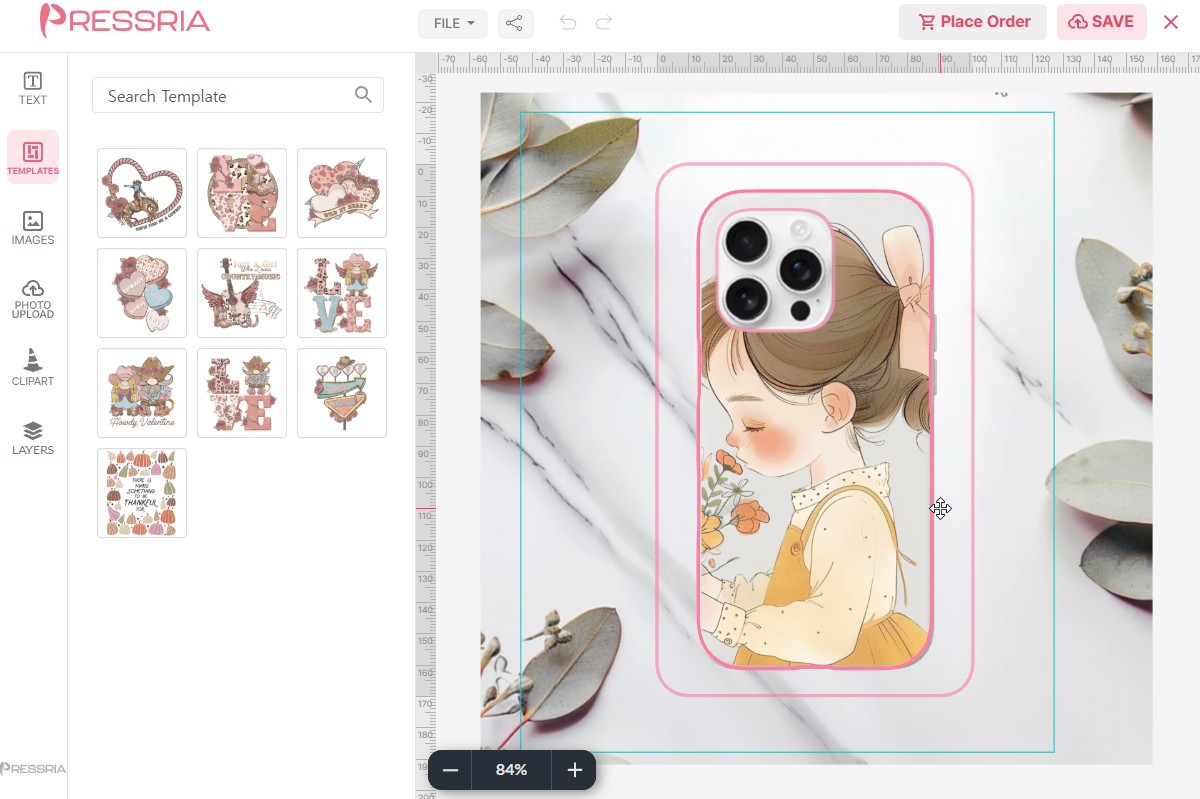Undo the last action

point(568,23)
